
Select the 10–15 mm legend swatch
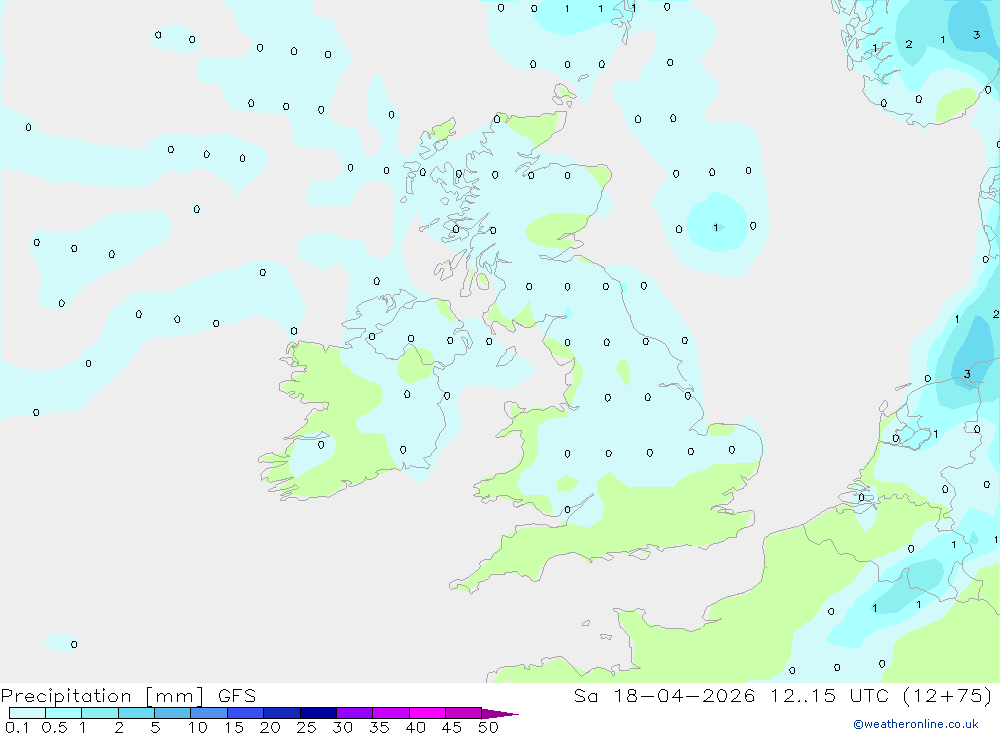(209, 713)
